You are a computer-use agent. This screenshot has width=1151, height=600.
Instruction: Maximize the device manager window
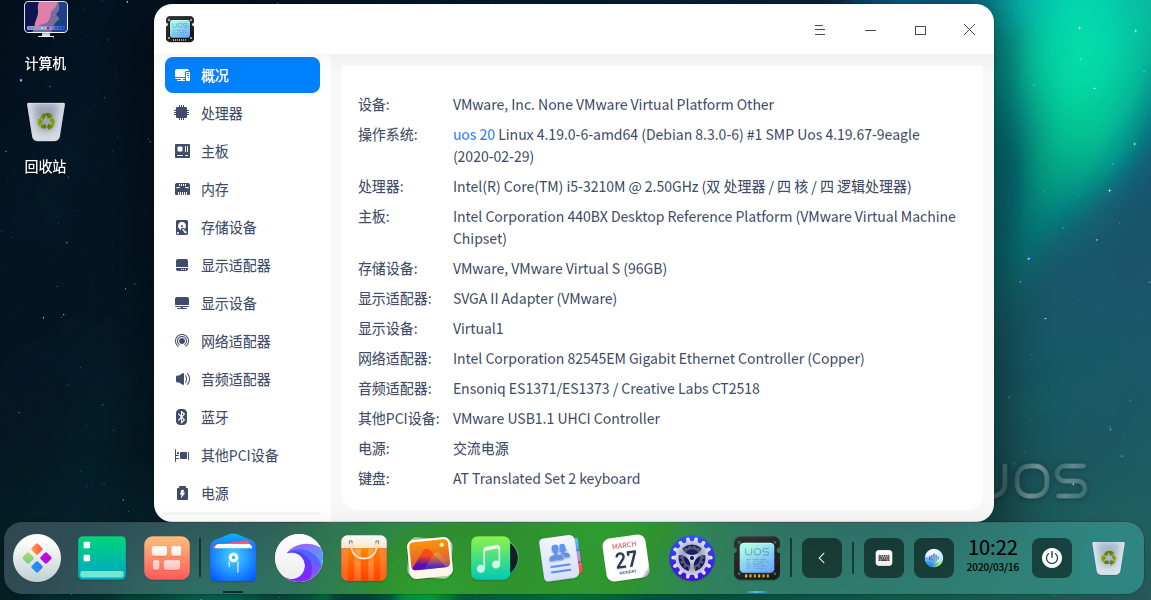pyautogui.click(x=921, y=30)
